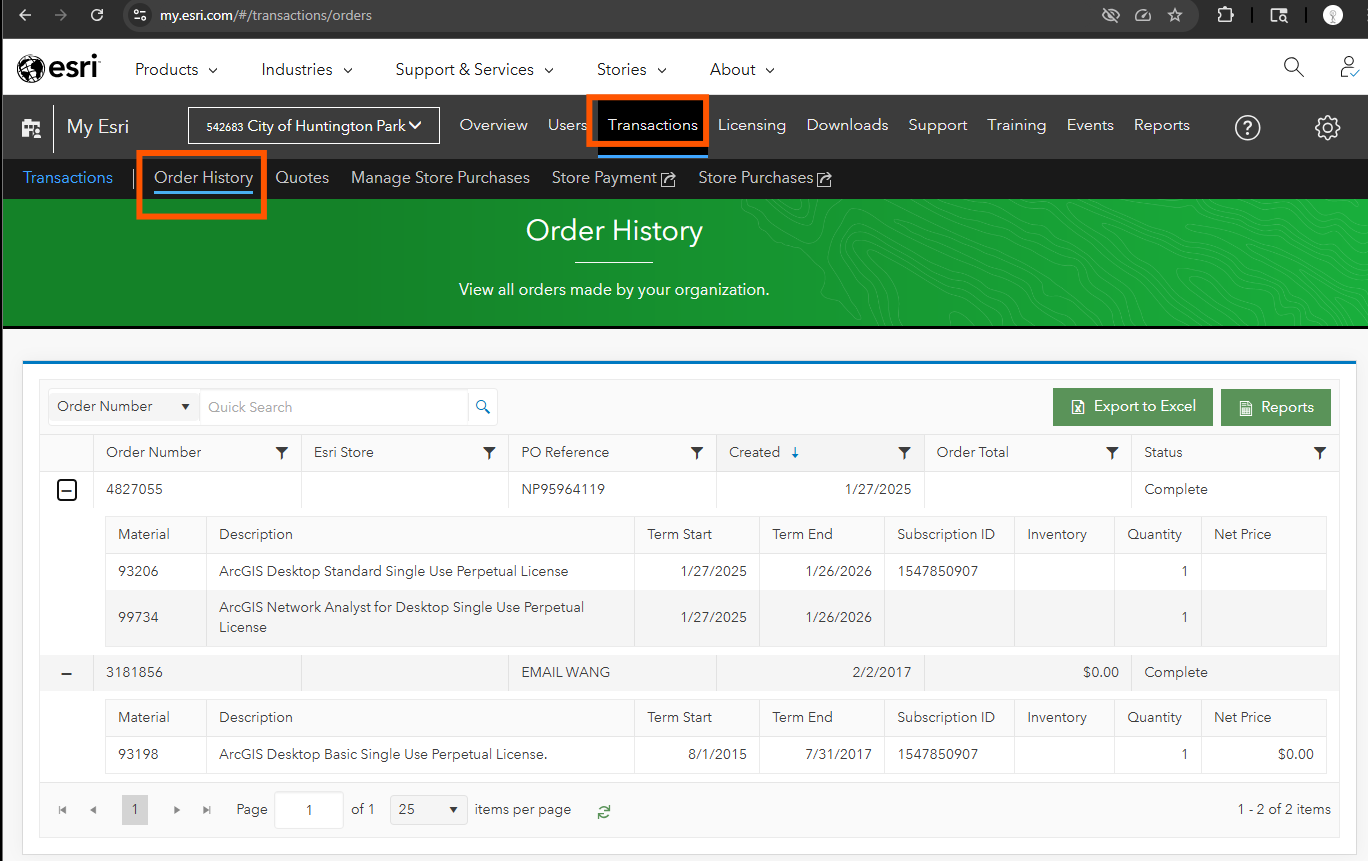Open the Support tab
1368x861 pixels.
coord(937,125)
